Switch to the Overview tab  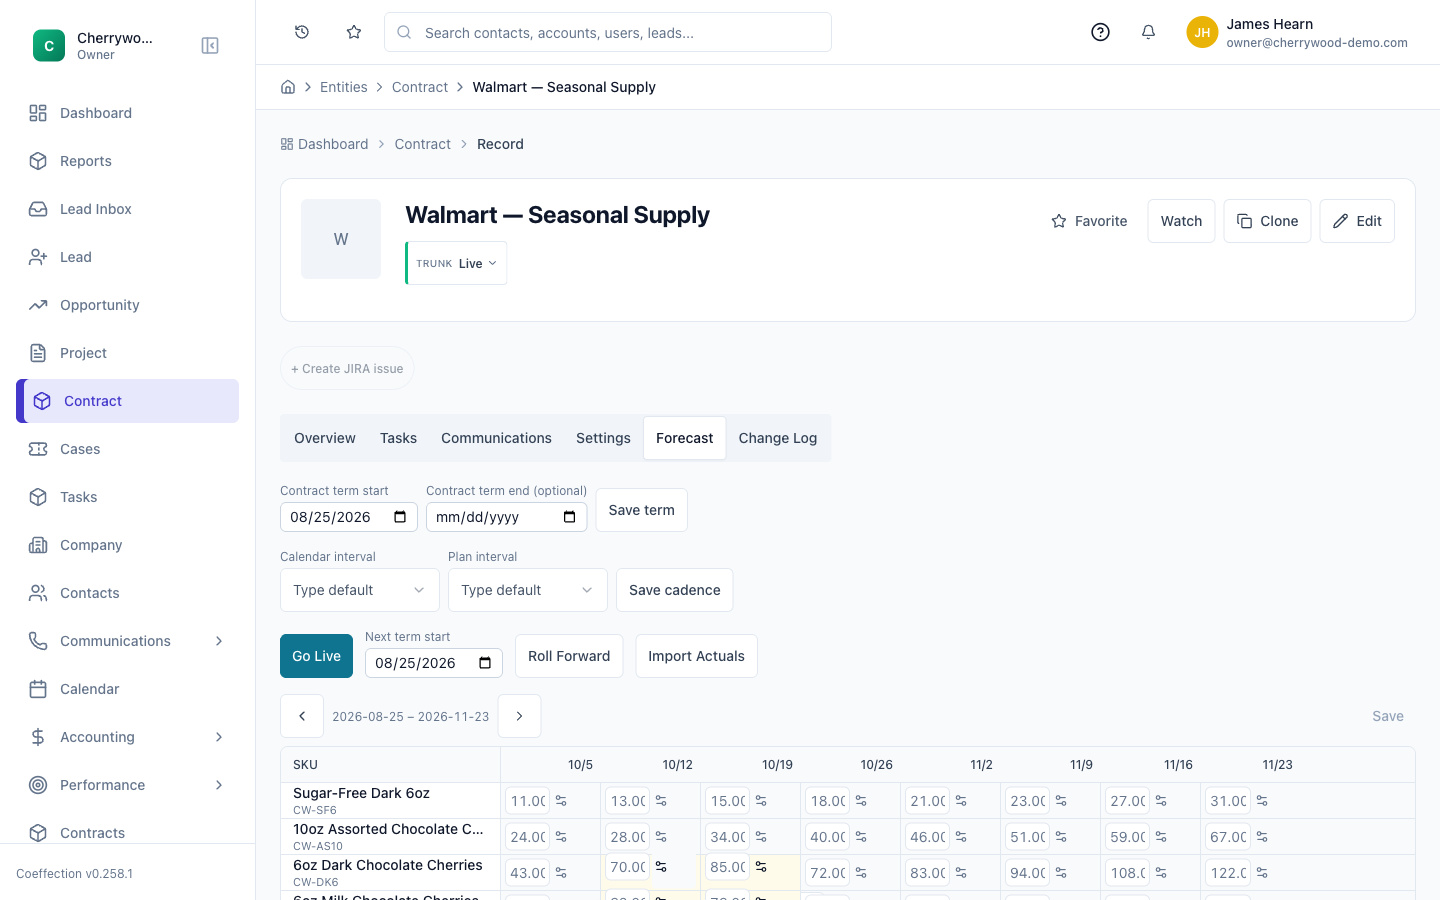325,438
